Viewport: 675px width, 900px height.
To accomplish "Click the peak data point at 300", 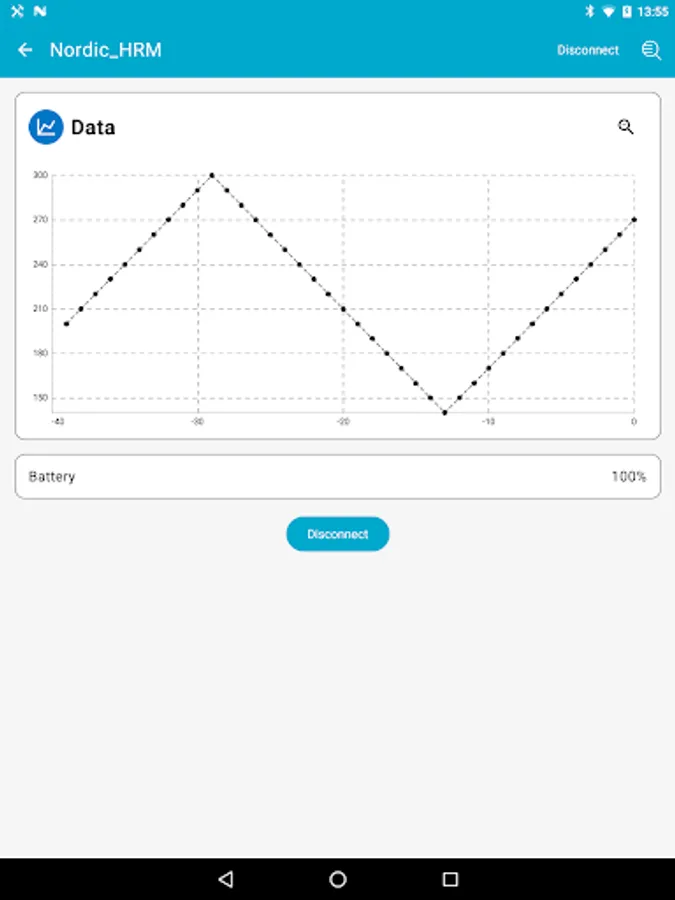I will click(212, 175).
